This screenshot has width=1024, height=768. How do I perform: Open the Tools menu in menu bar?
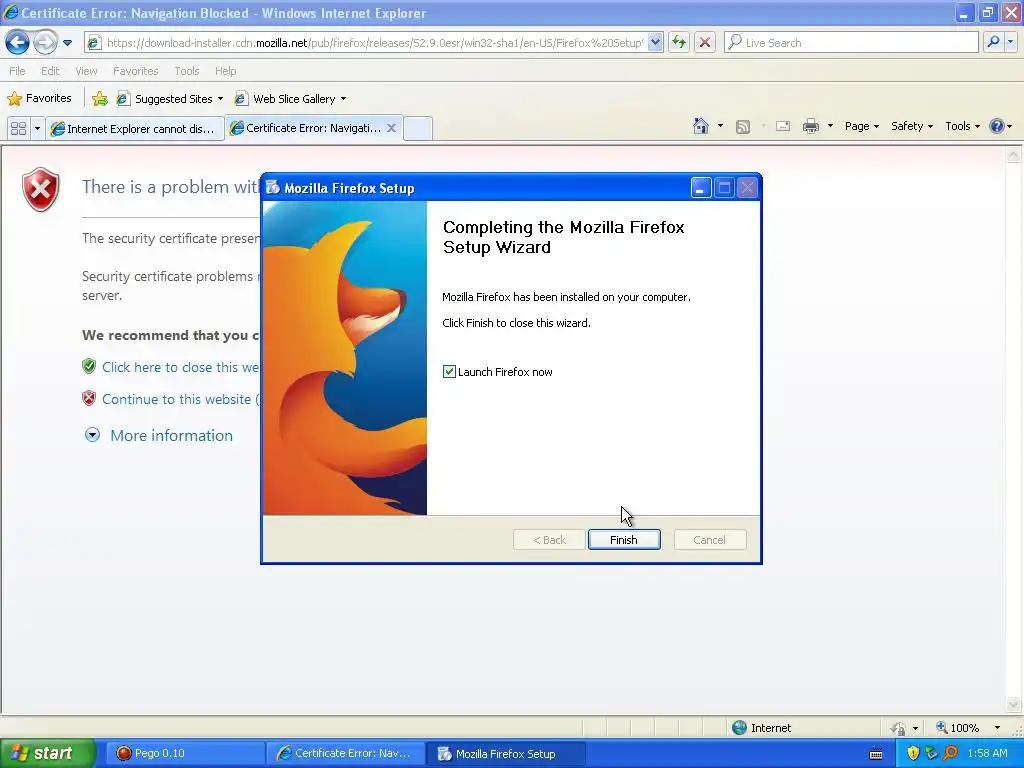pos(187,71)
